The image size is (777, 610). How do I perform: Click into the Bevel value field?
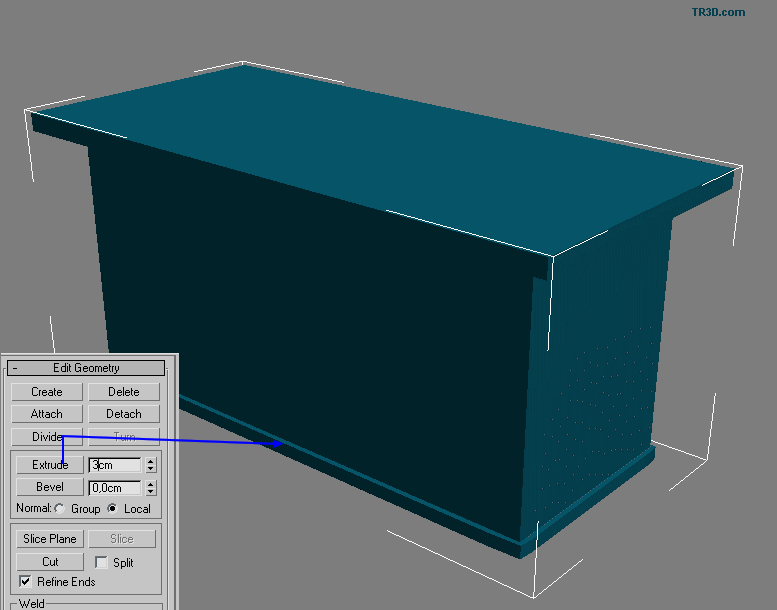click(x=115, y=488)
